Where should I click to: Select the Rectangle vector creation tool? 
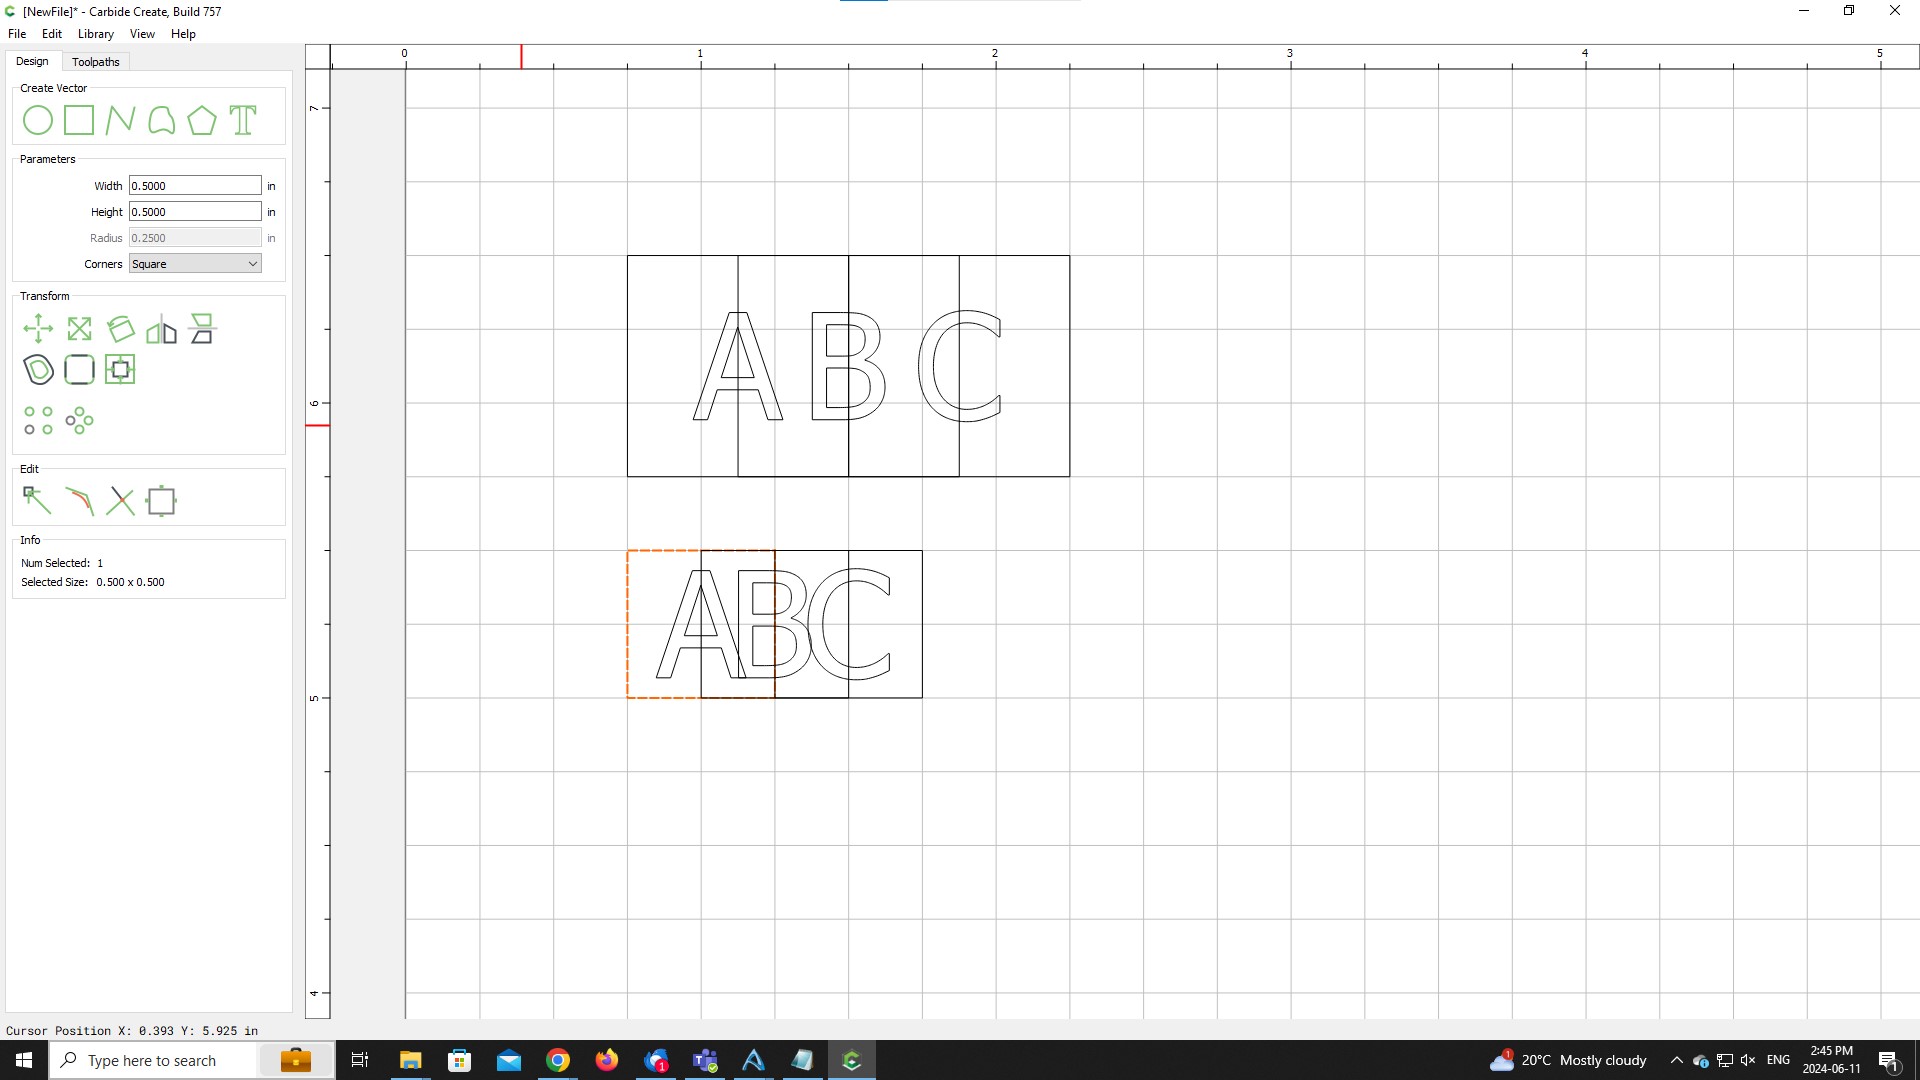[x=79, y=121]
